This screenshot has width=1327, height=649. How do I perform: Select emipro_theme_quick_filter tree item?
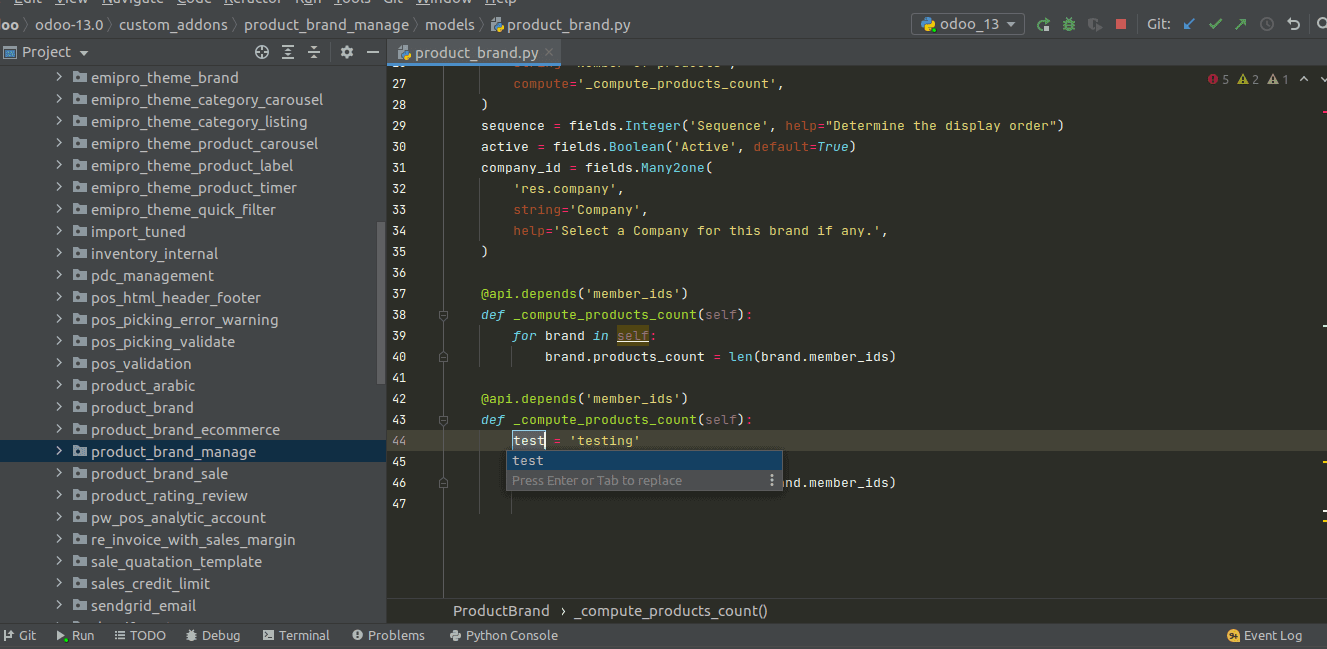[x=183, y=210]
